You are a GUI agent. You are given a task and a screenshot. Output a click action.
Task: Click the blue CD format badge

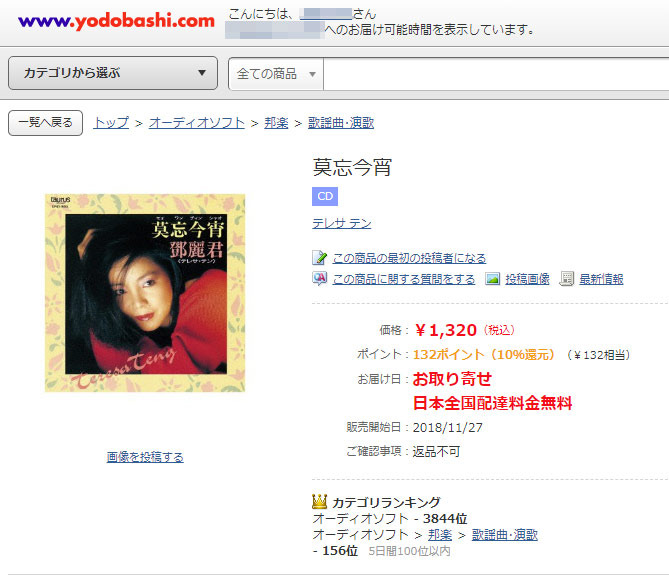pos(325,196)
